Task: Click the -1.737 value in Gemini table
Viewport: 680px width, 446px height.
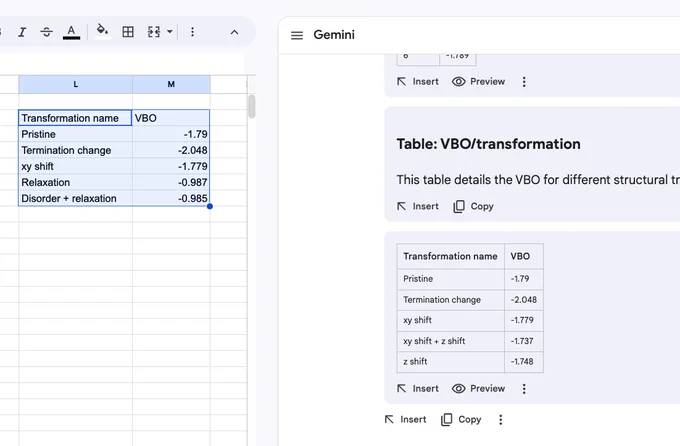Action: pos(522,341)
